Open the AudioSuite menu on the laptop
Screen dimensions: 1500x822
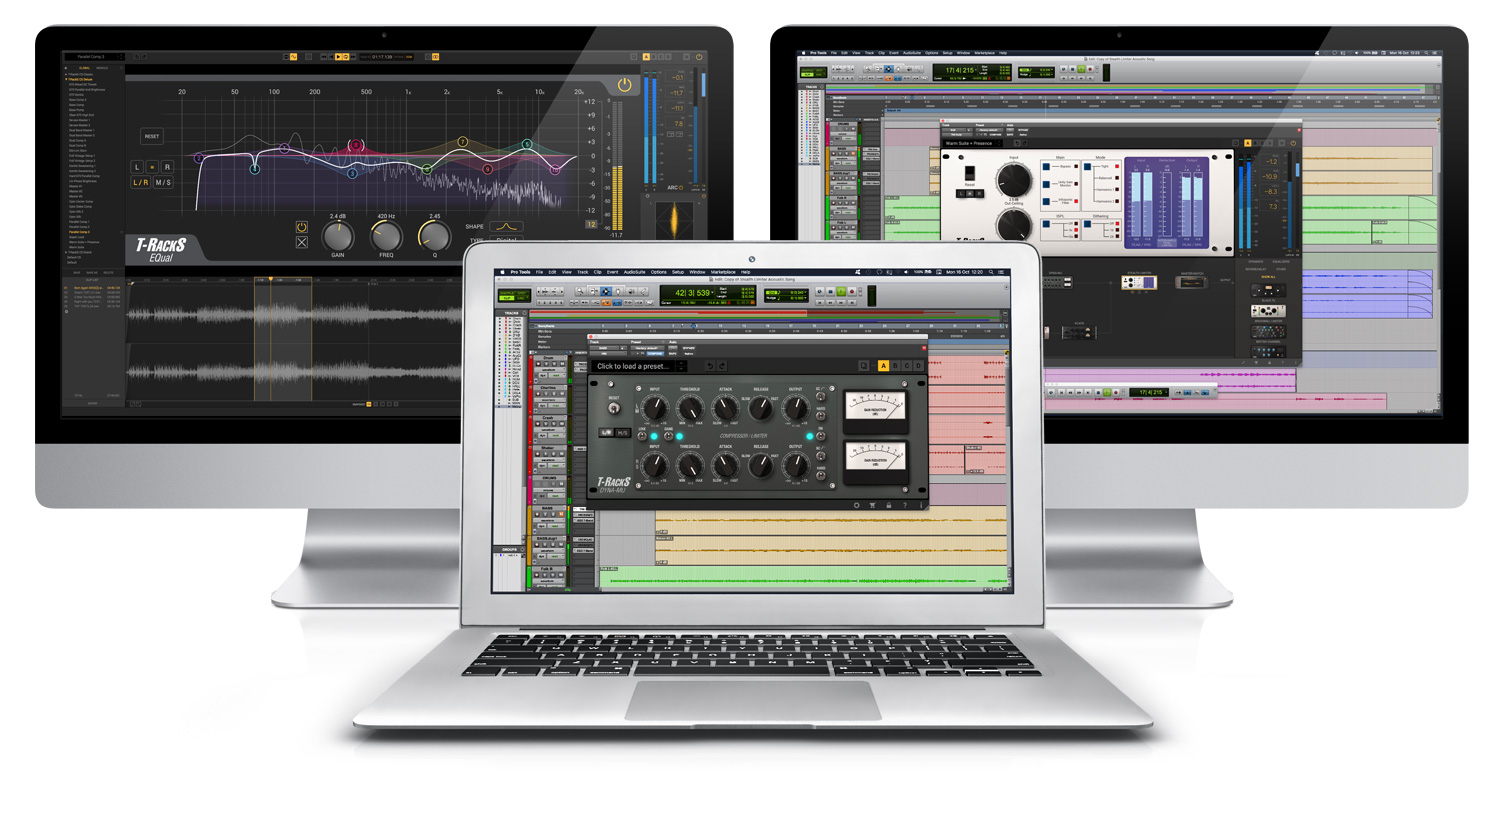[x=634, y=272]
